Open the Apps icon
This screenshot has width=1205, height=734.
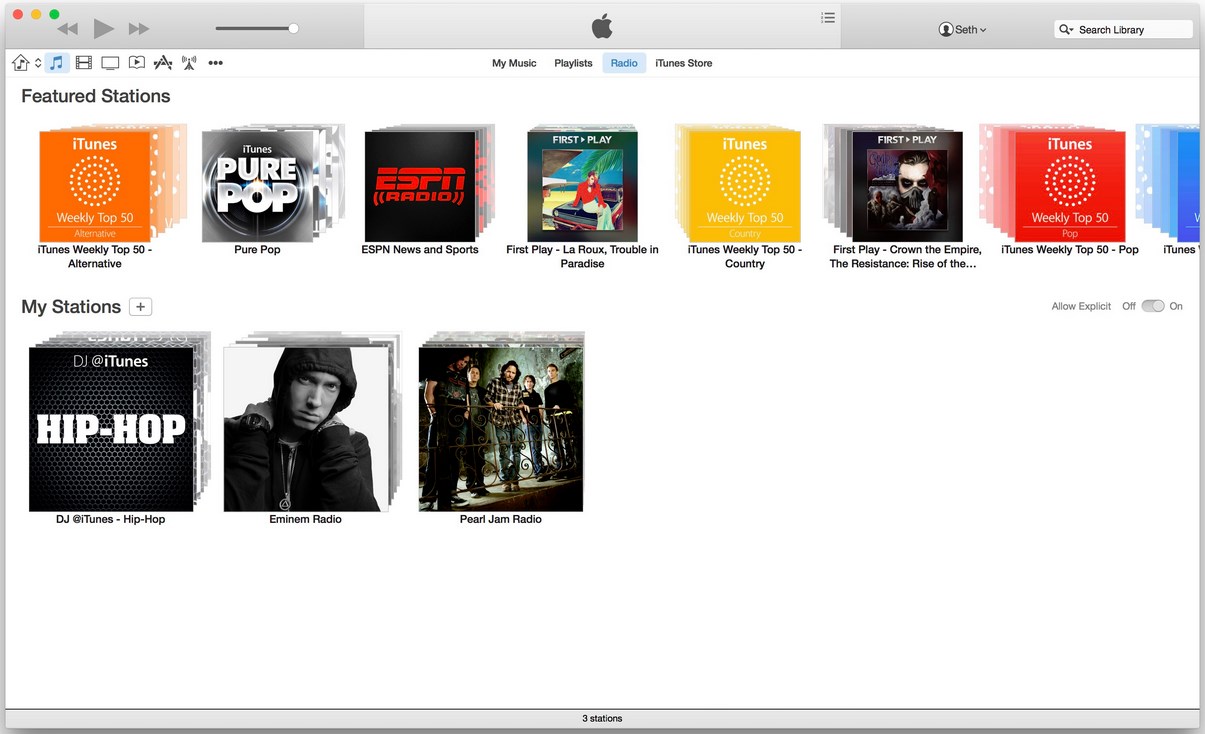(163, 63)
